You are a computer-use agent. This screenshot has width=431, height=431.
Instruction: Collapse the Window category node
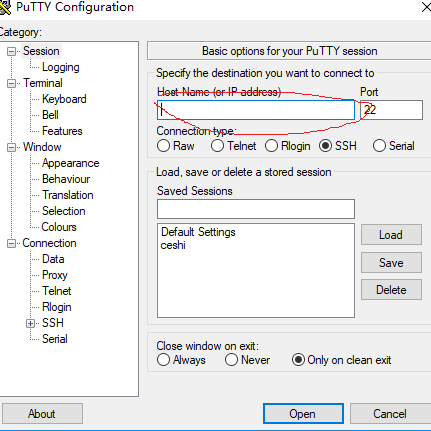click(11, 147)
